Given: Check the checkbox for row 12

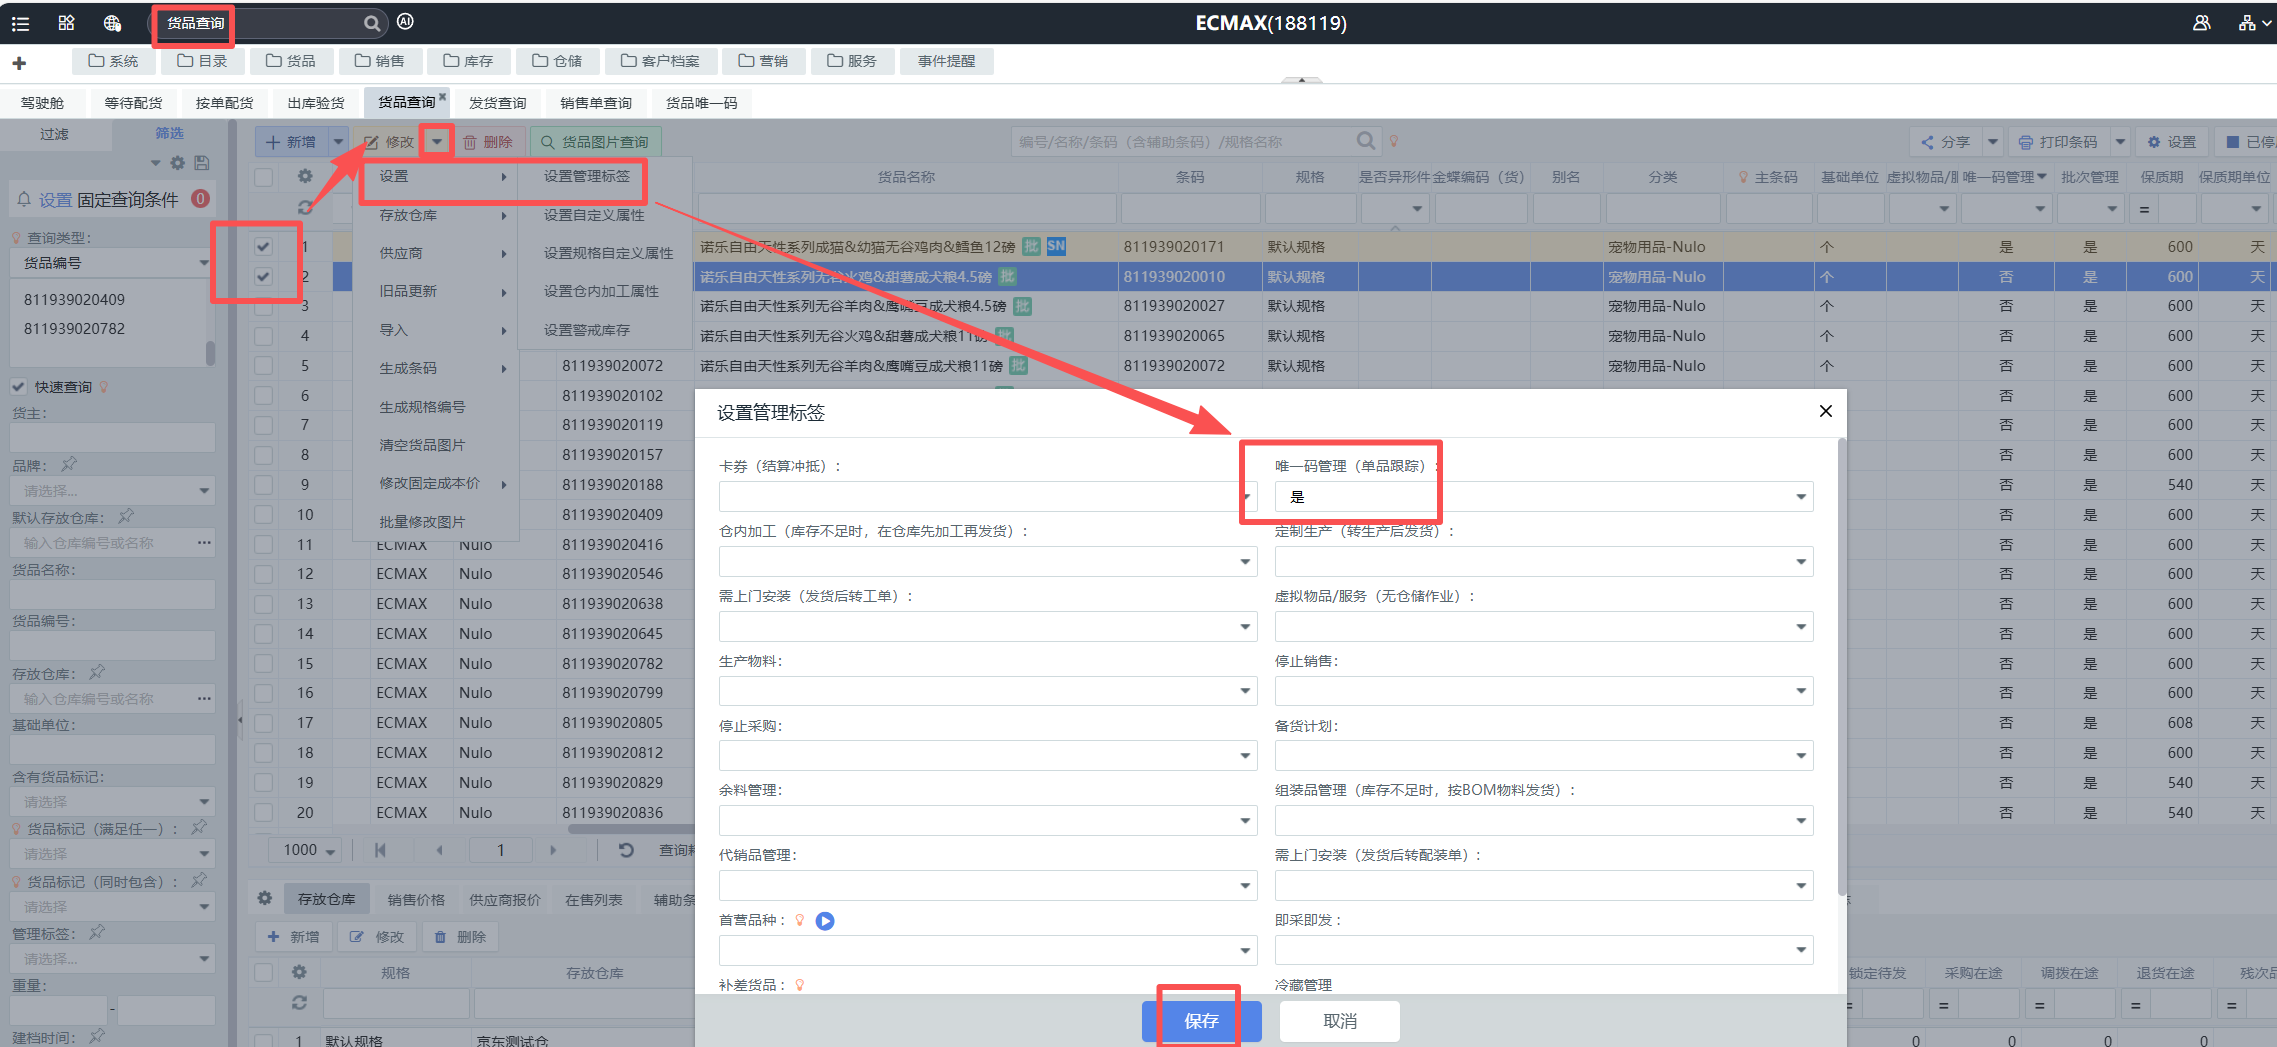Looking at the screenshot, I should 263,574.
